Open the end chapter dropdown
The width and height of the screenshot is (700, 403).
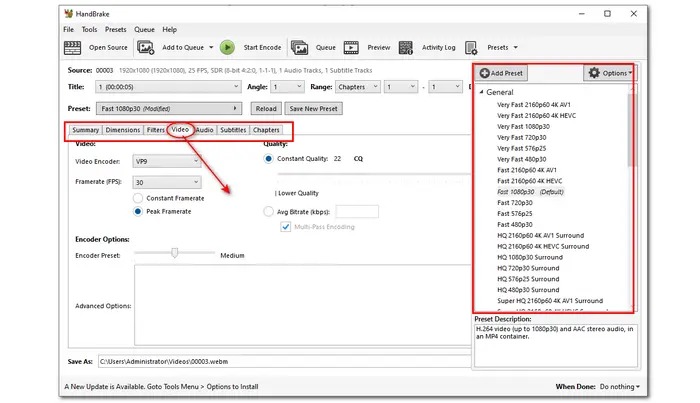click(x=445, y=87)
